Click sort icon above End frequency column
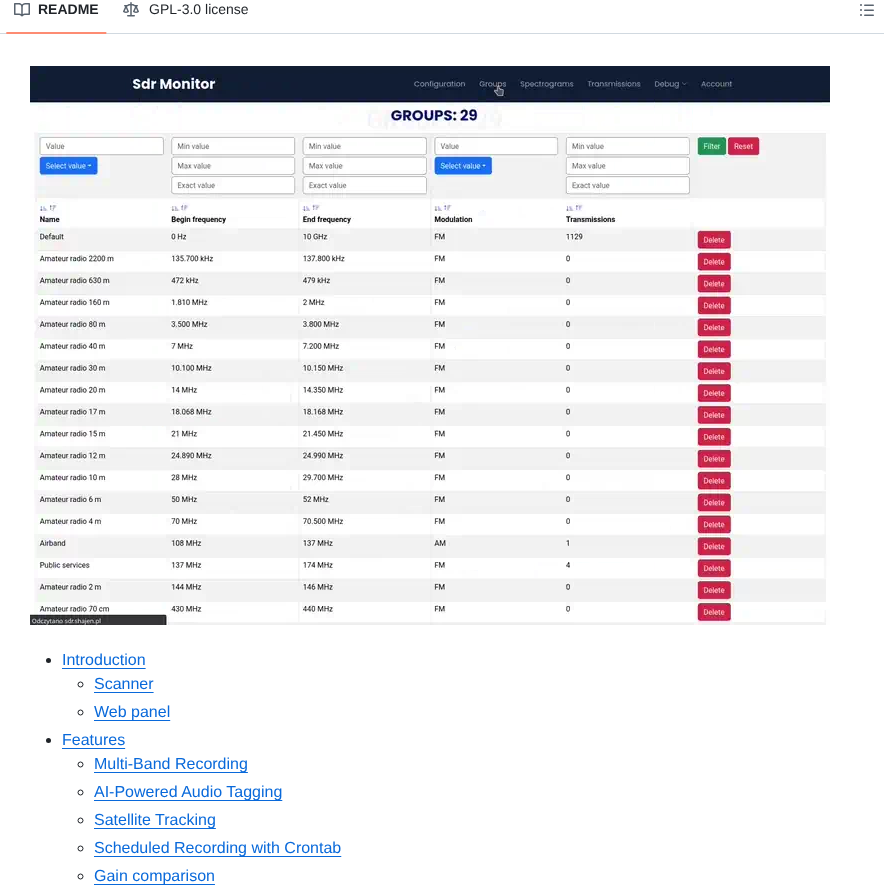 (308, 208)
